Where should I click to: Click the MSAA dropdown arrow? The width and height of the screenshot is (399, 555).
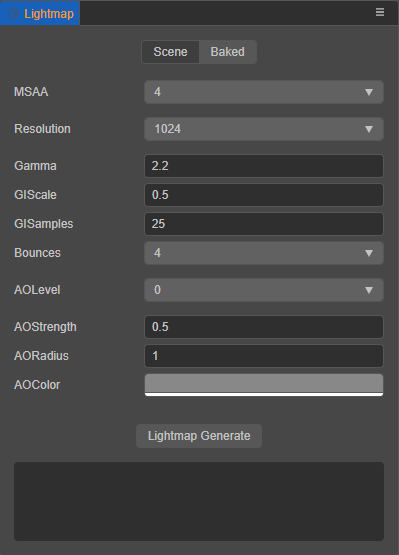pos(369,92)
